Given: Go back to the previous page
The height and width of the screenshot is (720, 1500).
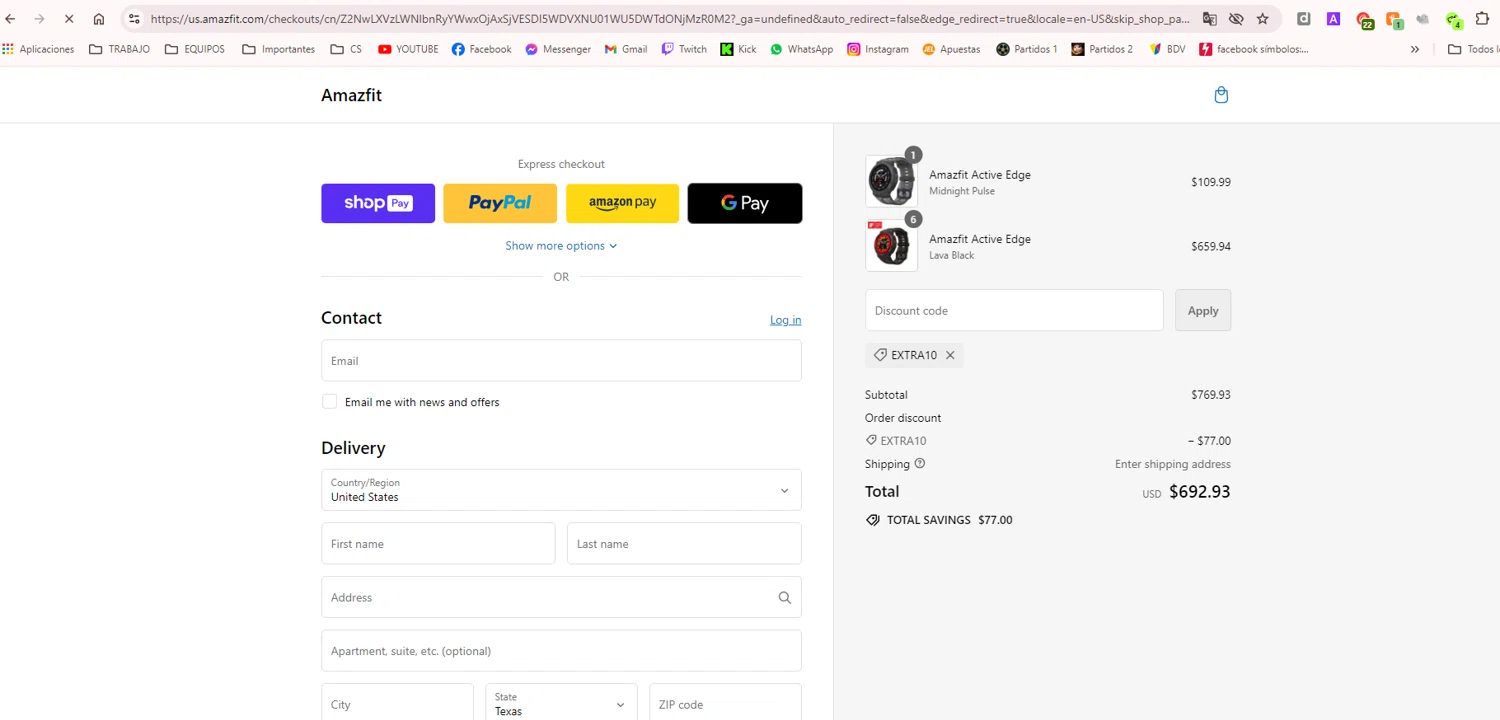Looking at the screenshot, I should [x=11, y=19].
